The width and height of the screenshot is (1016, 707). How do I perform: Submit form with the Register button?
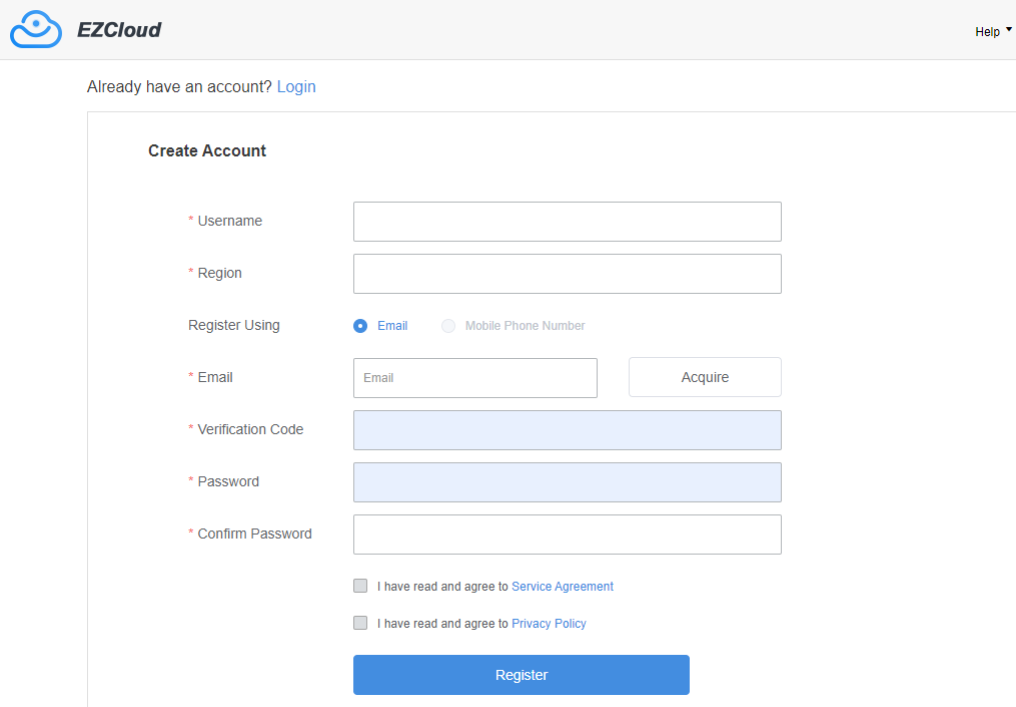521,675
